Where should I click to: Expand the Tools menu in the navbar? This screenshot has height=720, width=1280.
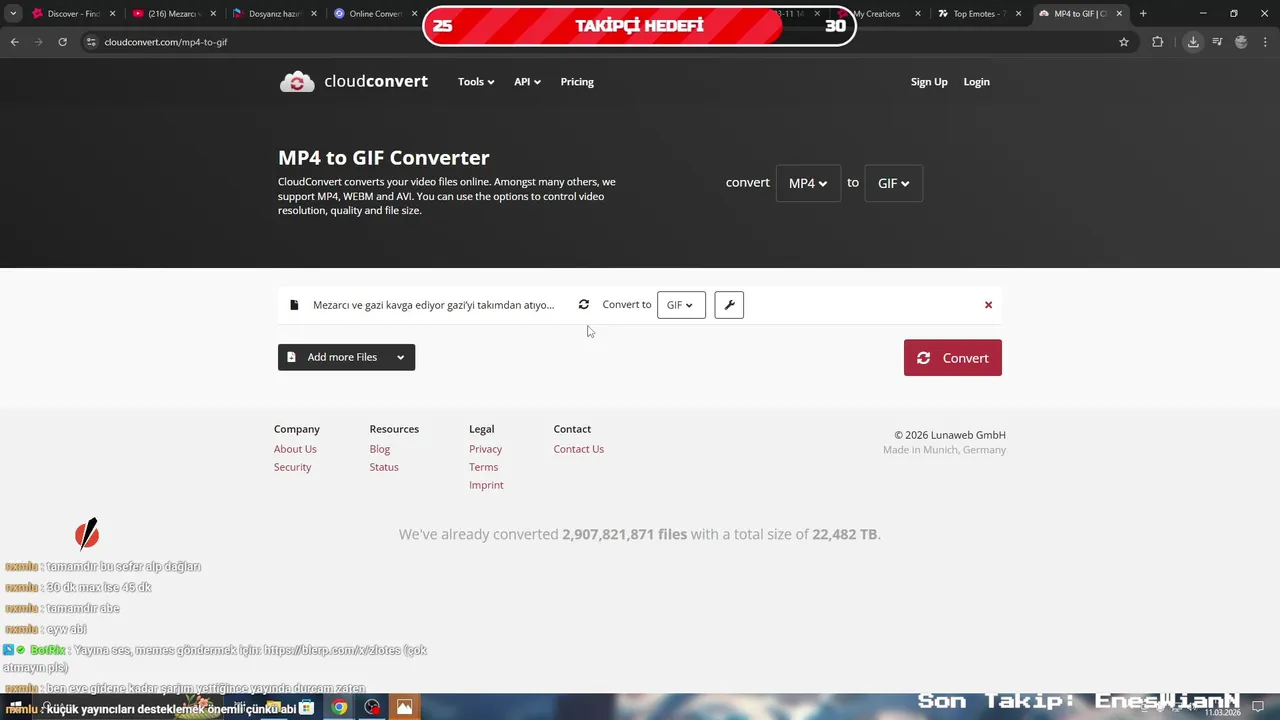coord(476,82)
